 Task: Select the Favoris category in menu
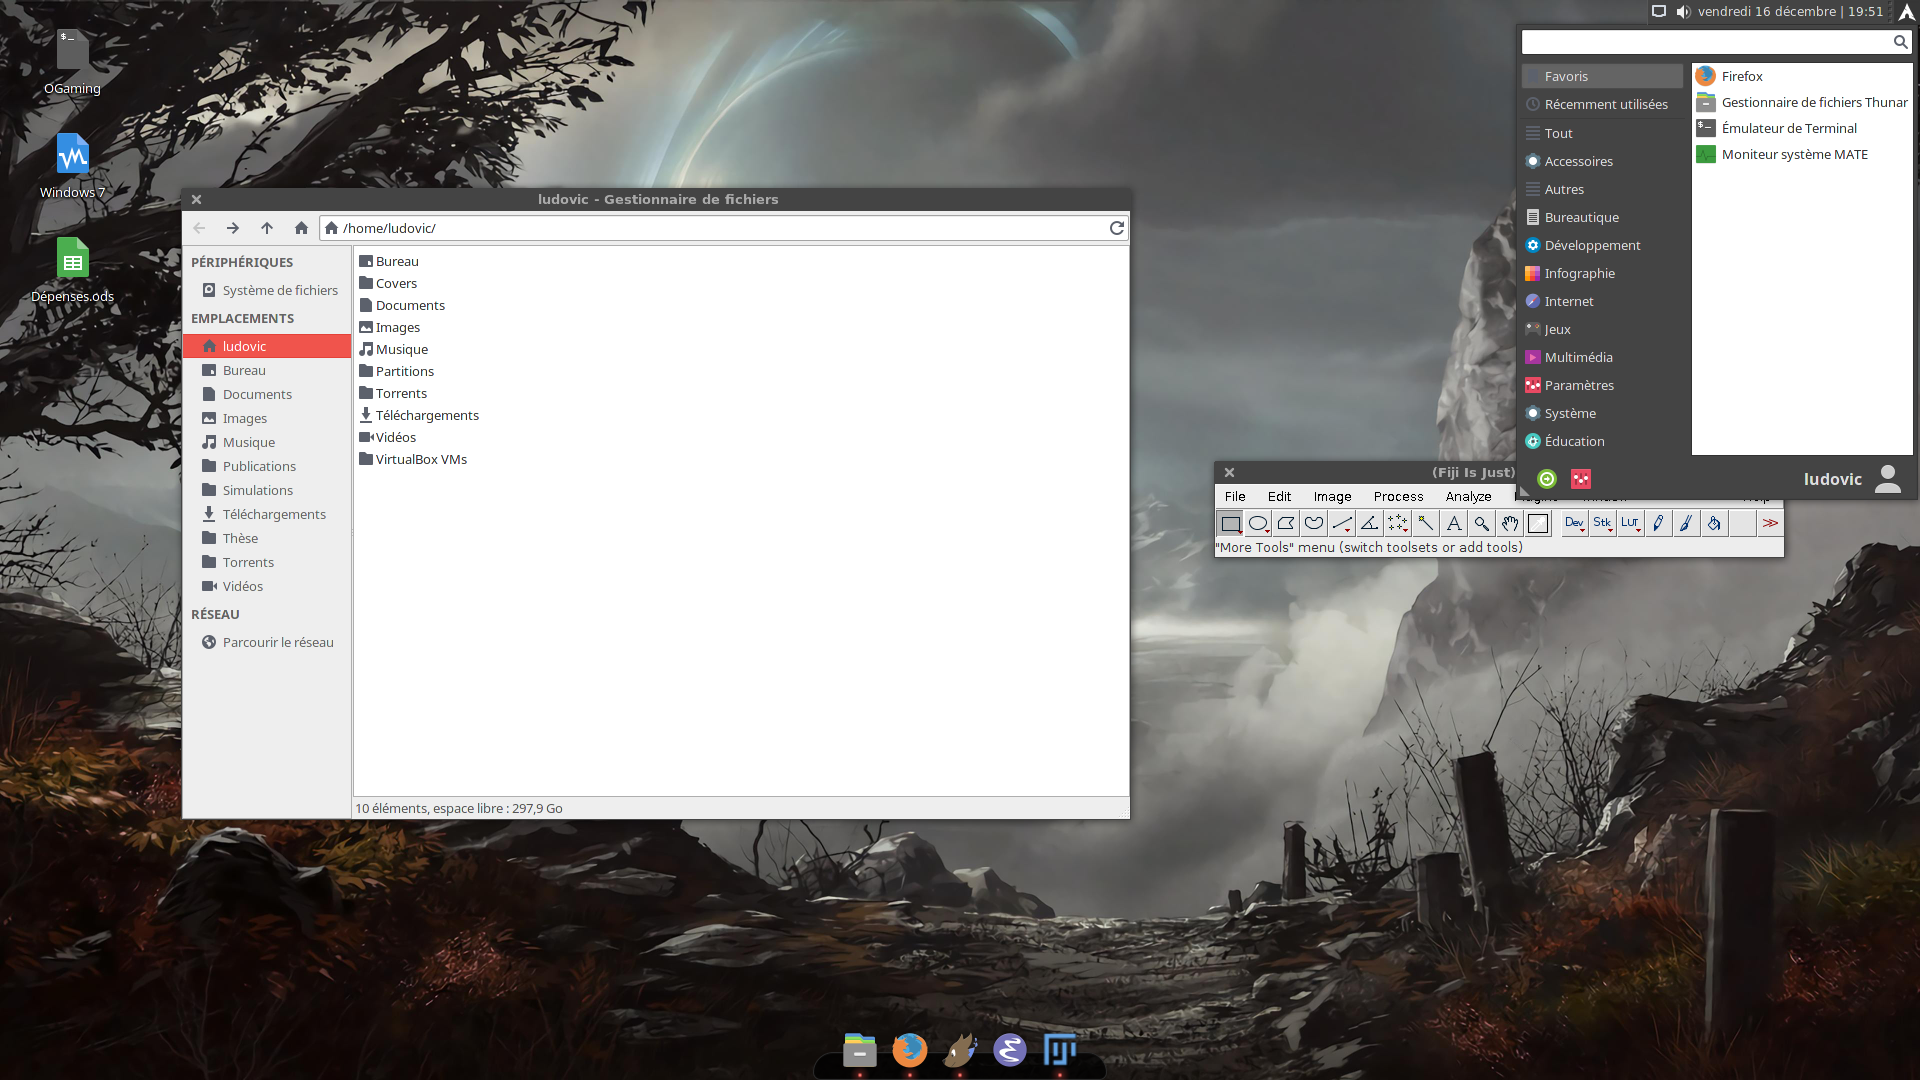pos(1603,76)
